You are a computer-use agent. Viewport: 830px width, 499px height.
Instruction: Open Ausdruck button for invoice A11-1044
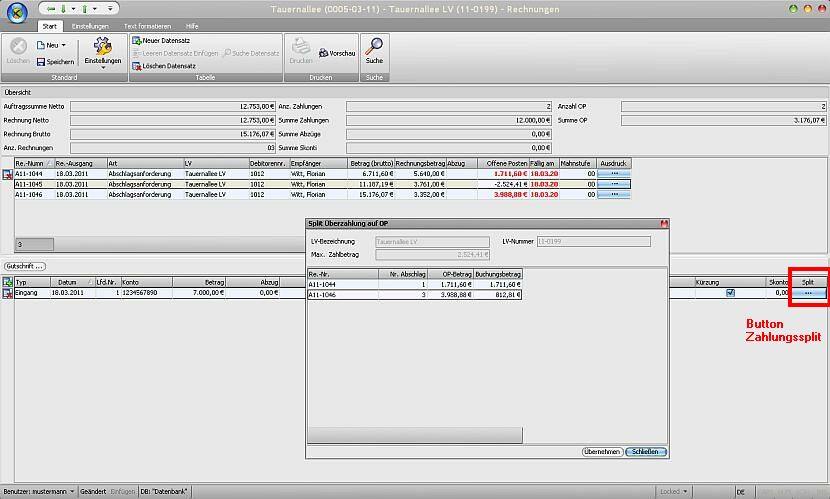click(614, 174)
